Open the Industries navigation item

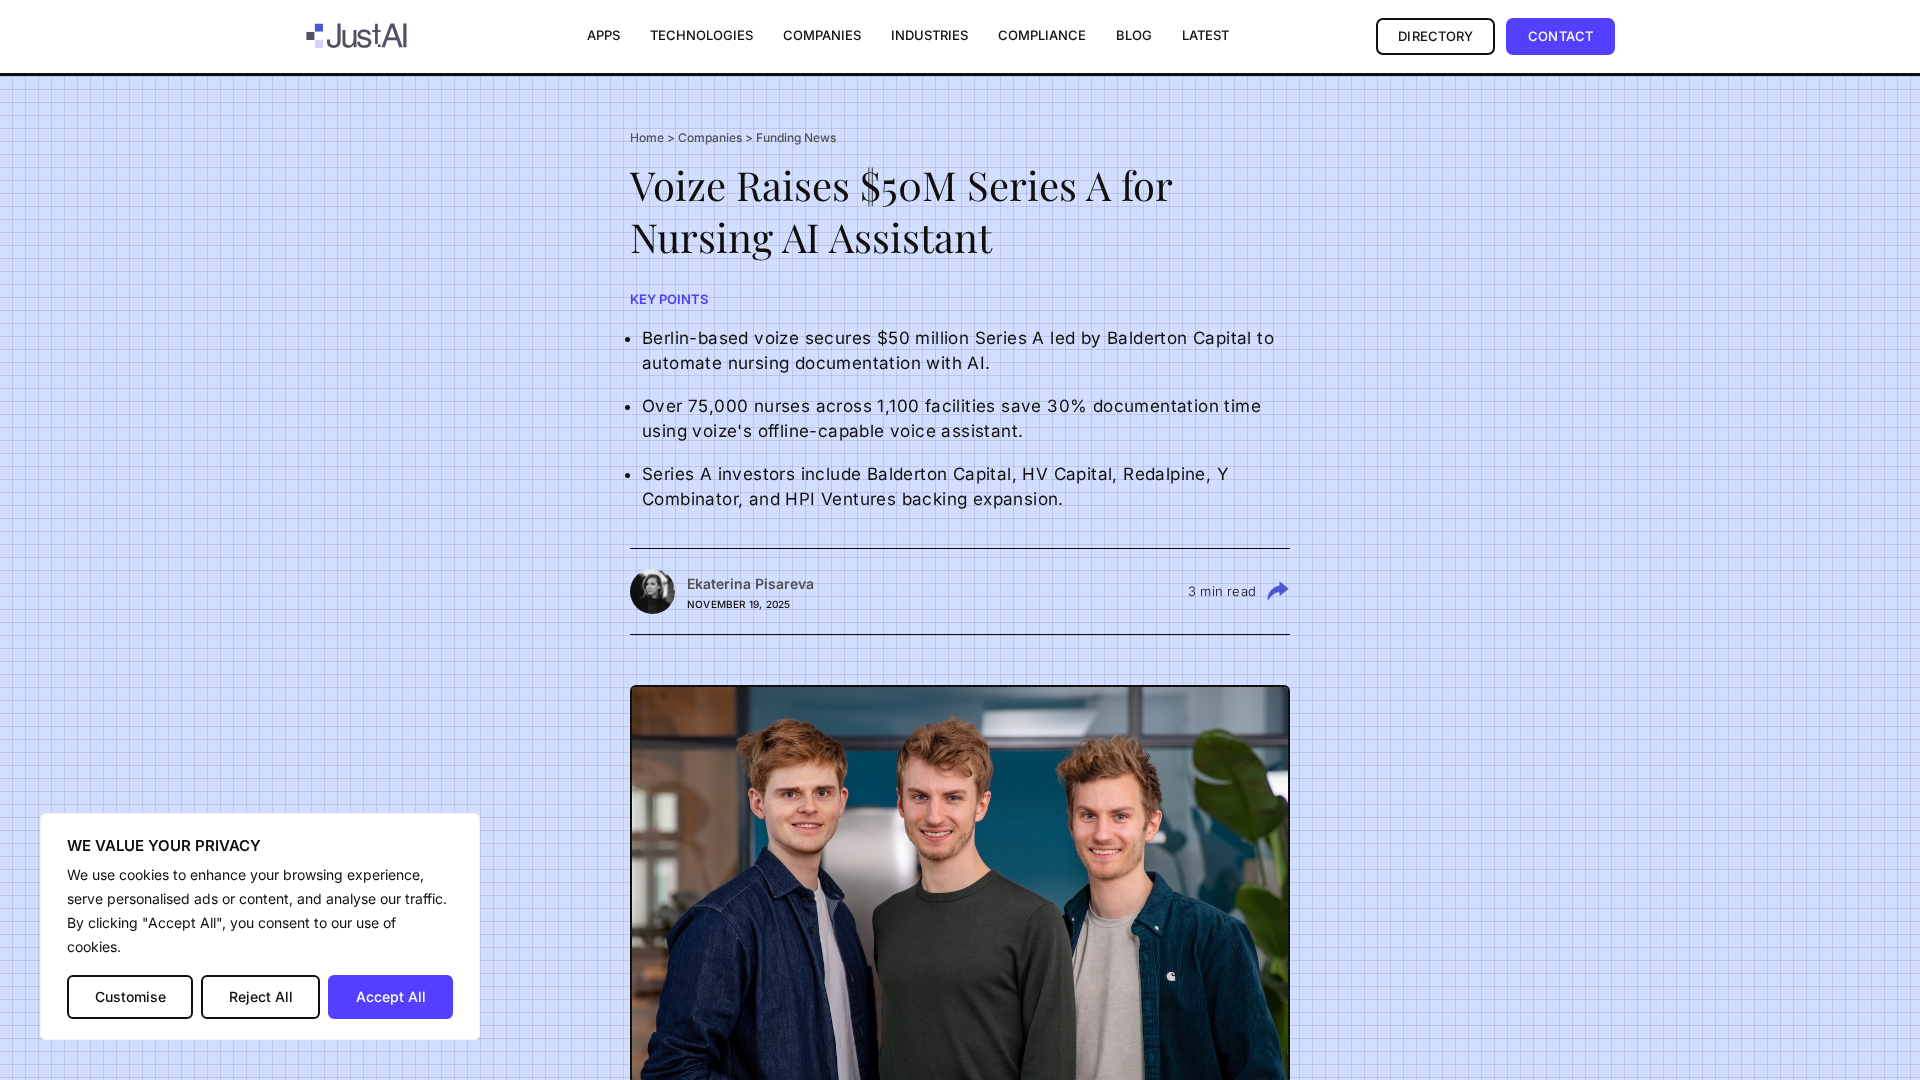929,36
